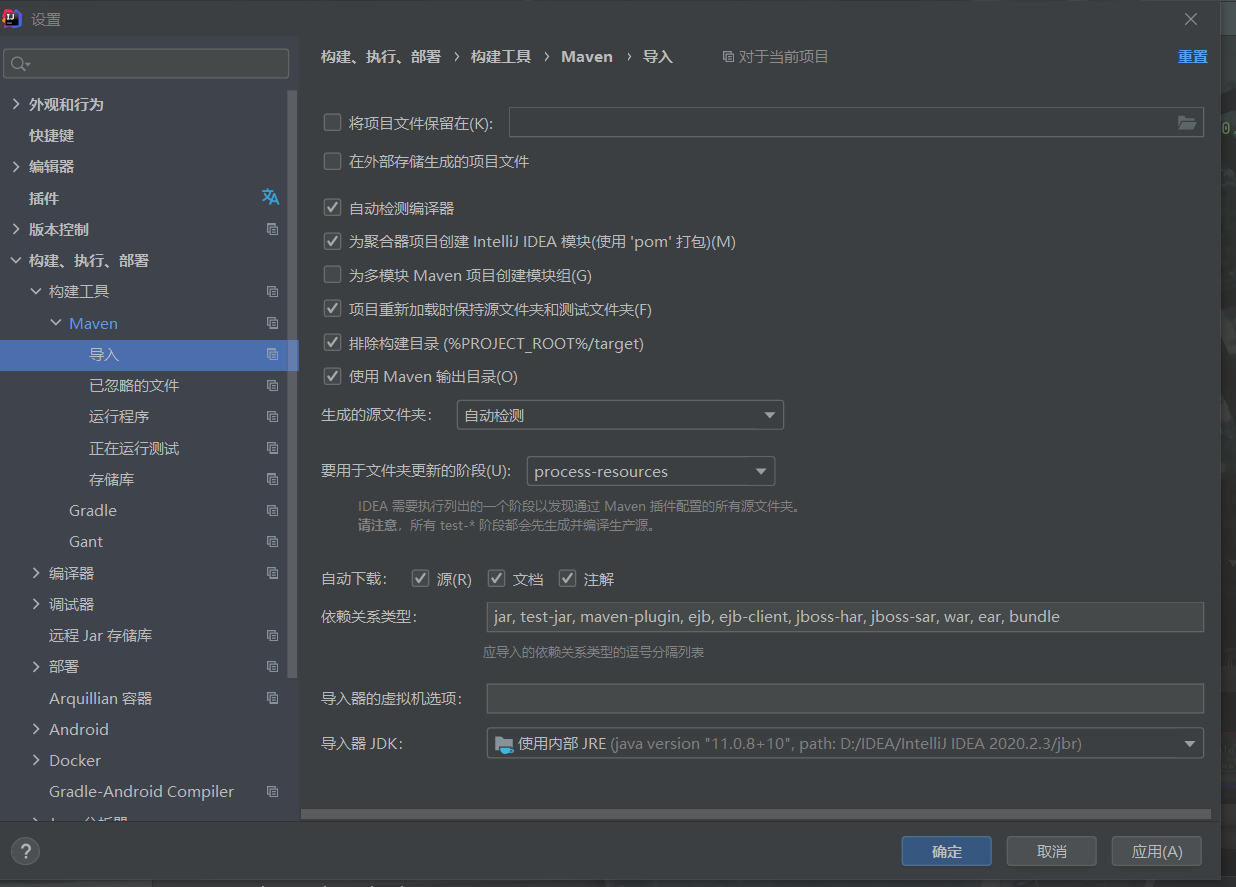Viewport: 1236px width, 887px height.
Task: Click the project-level icon next to Gradle
Action: pos(272,510)
